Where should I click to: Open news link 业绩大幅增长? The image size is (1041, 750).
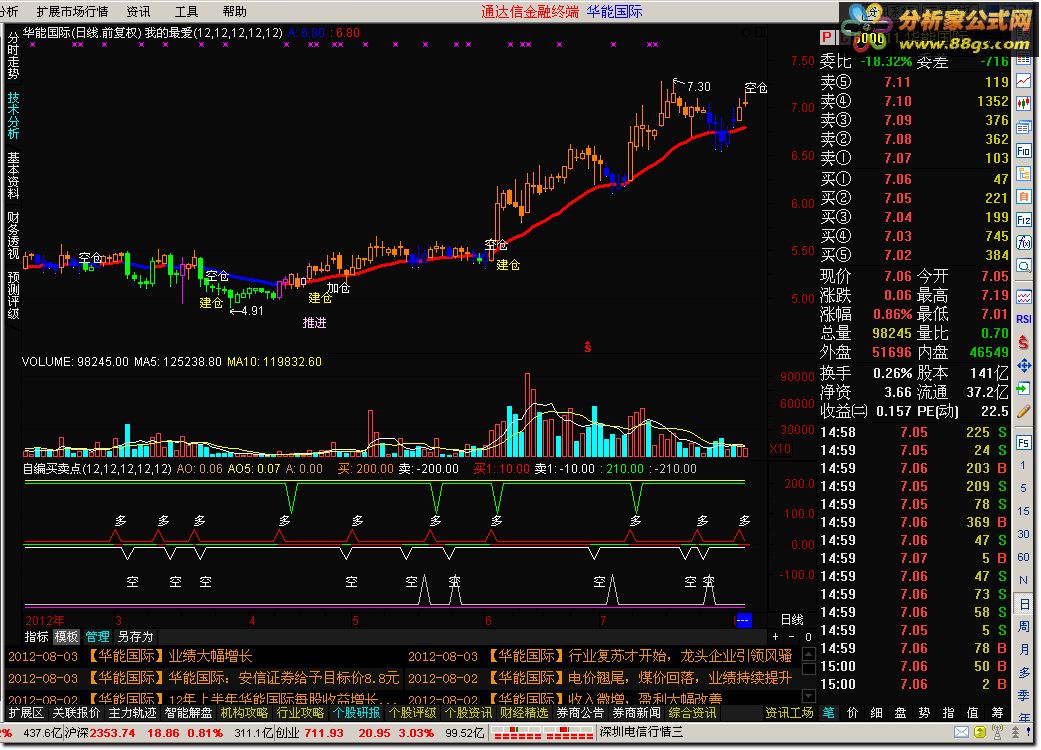(210, 656)
